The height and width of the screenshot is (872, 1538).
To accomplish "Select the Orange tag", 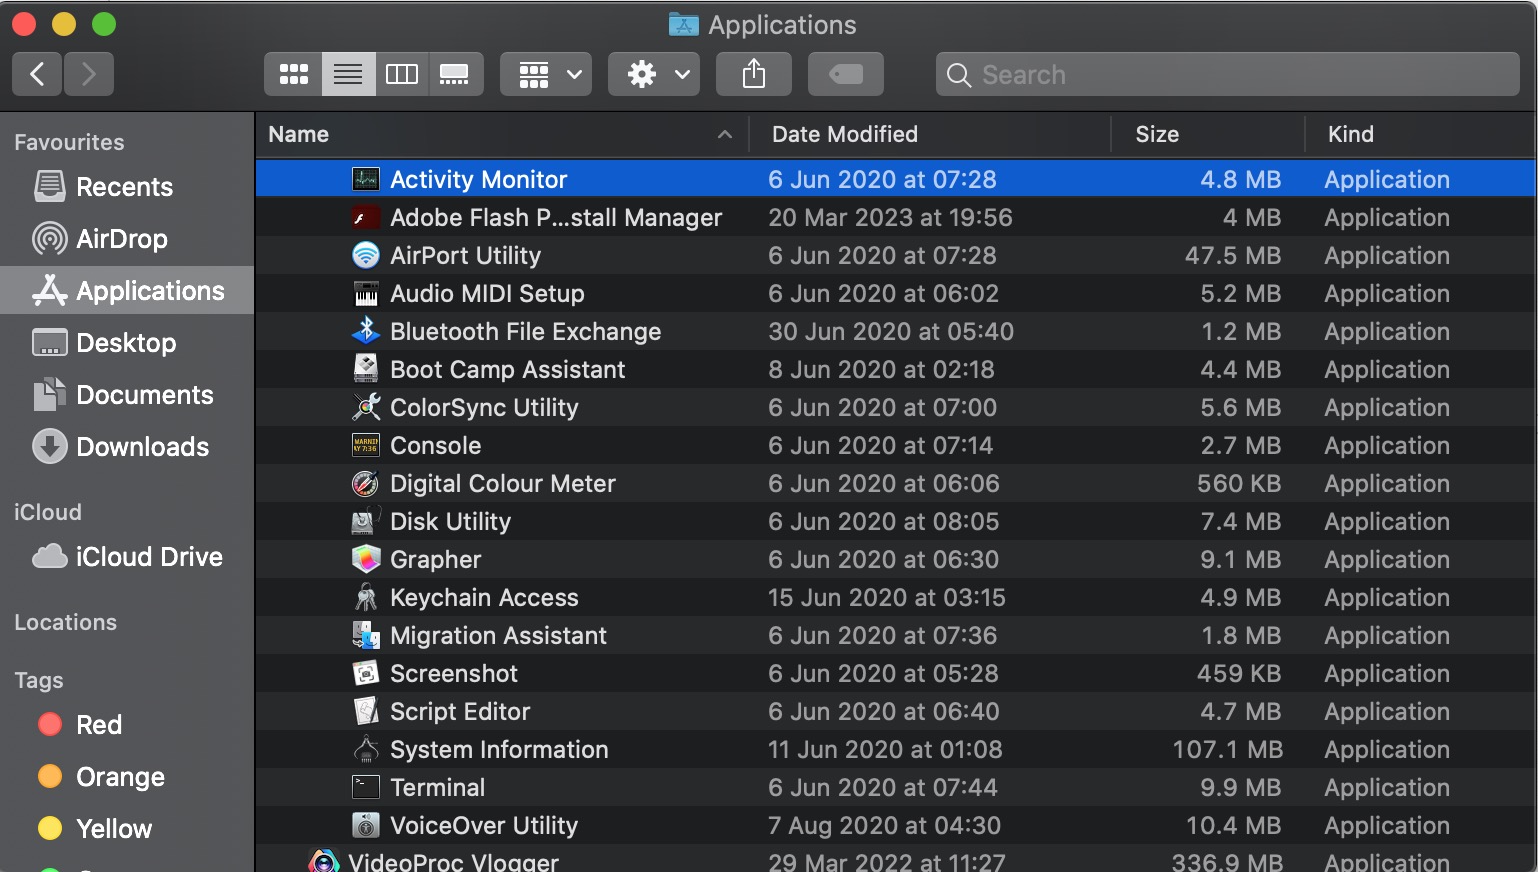I will point(127,777).
